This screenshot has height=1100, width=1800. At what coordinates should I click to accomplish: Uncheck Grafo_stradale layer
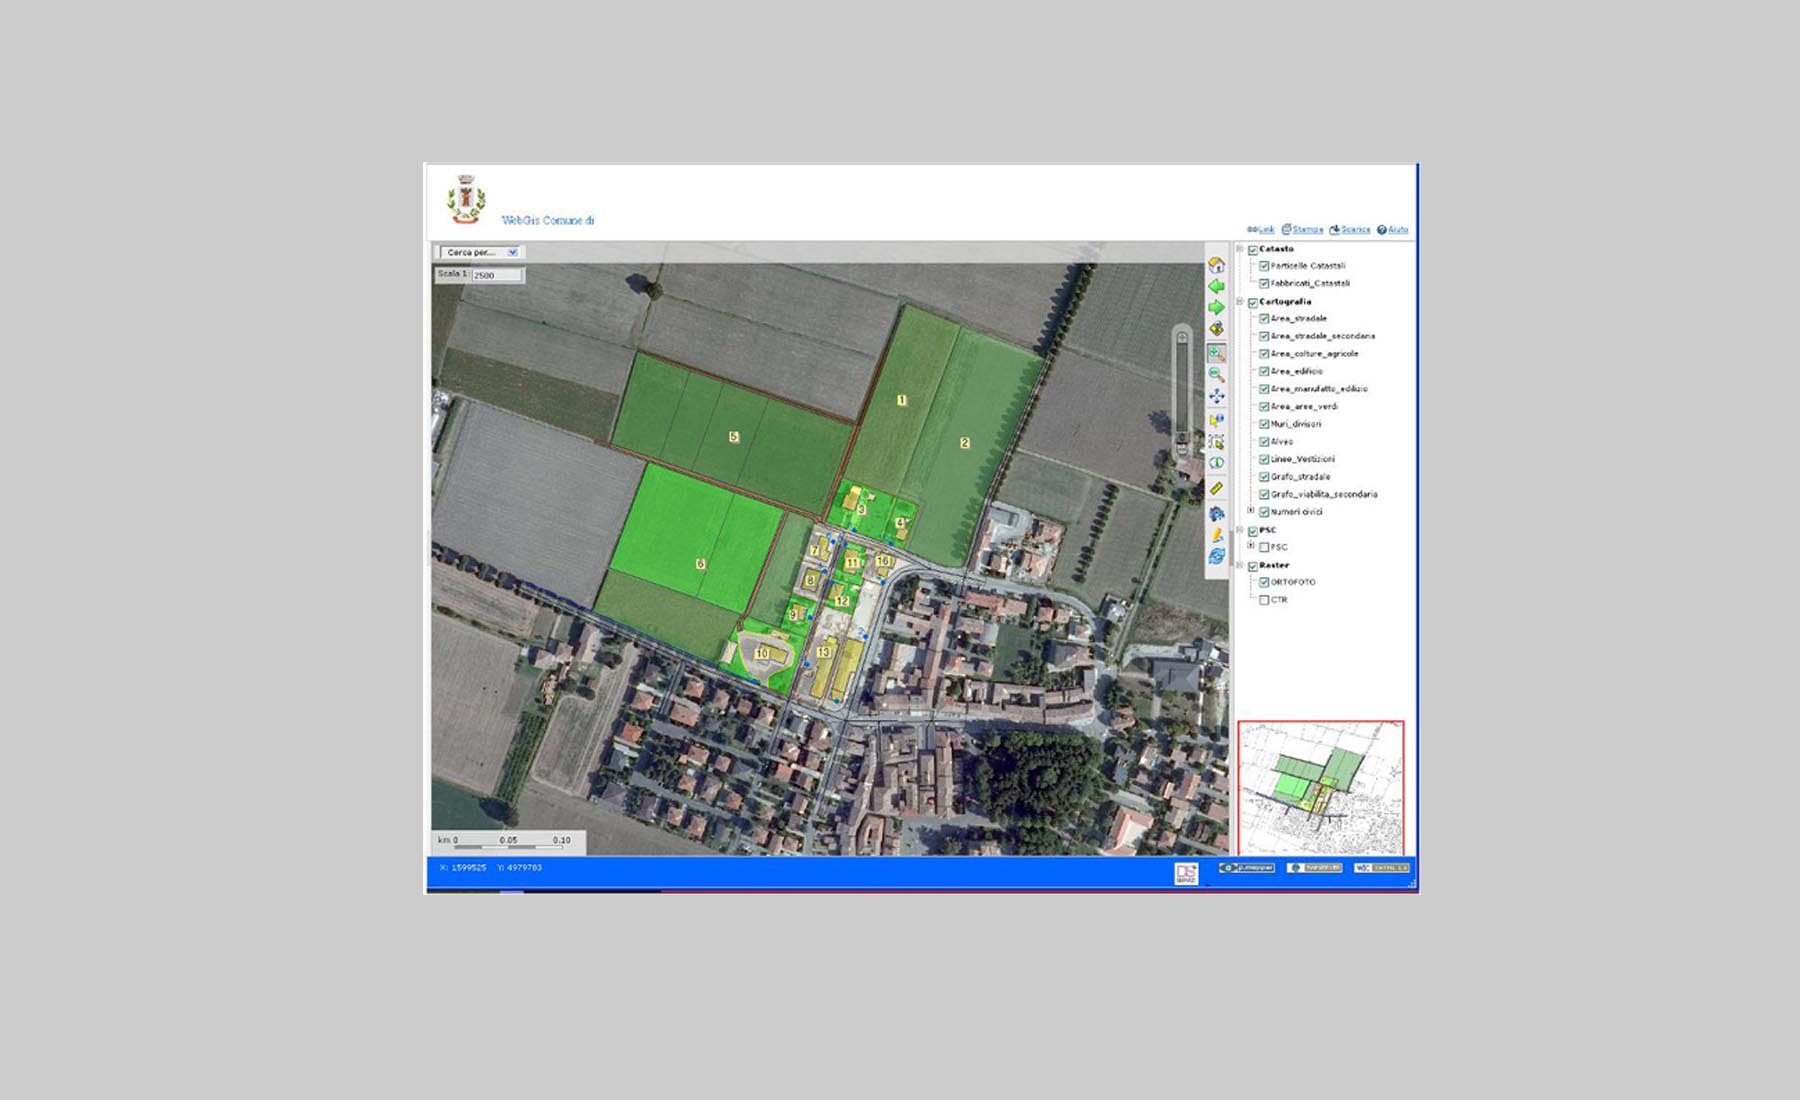click(1264, 477)
